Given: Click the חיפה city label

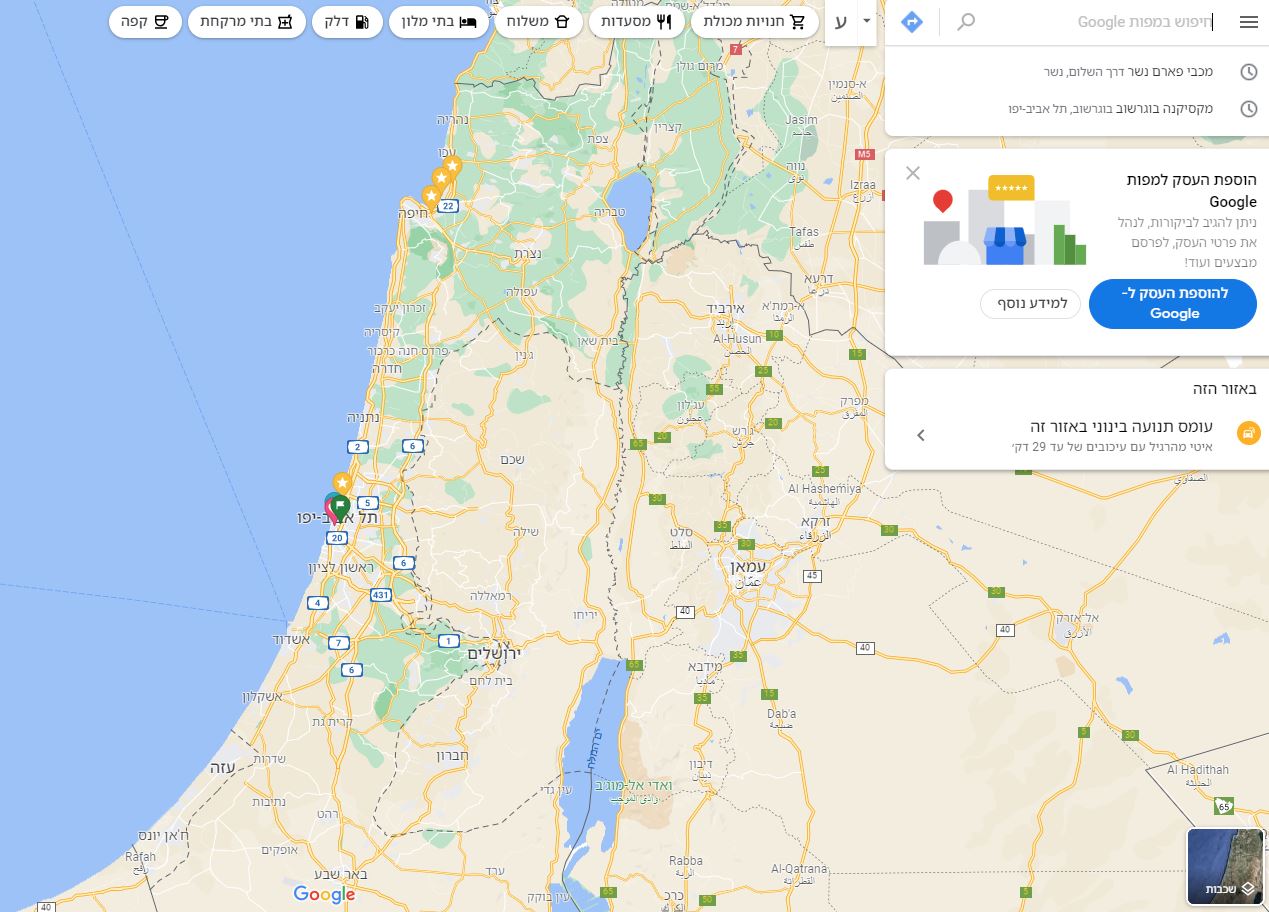Looking at the screenshot, I should (412, 213).
